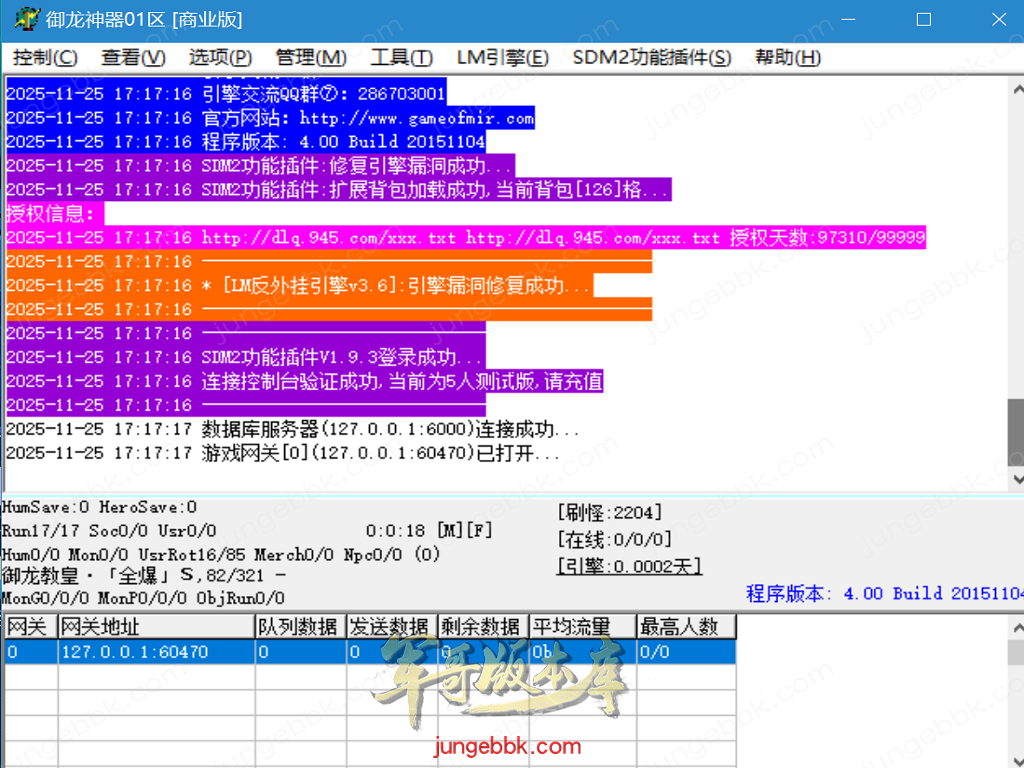Click the gateway table scrollbar up arrow
Image resolution: width=1024 pixels, height=768 pixels.
1015,626
